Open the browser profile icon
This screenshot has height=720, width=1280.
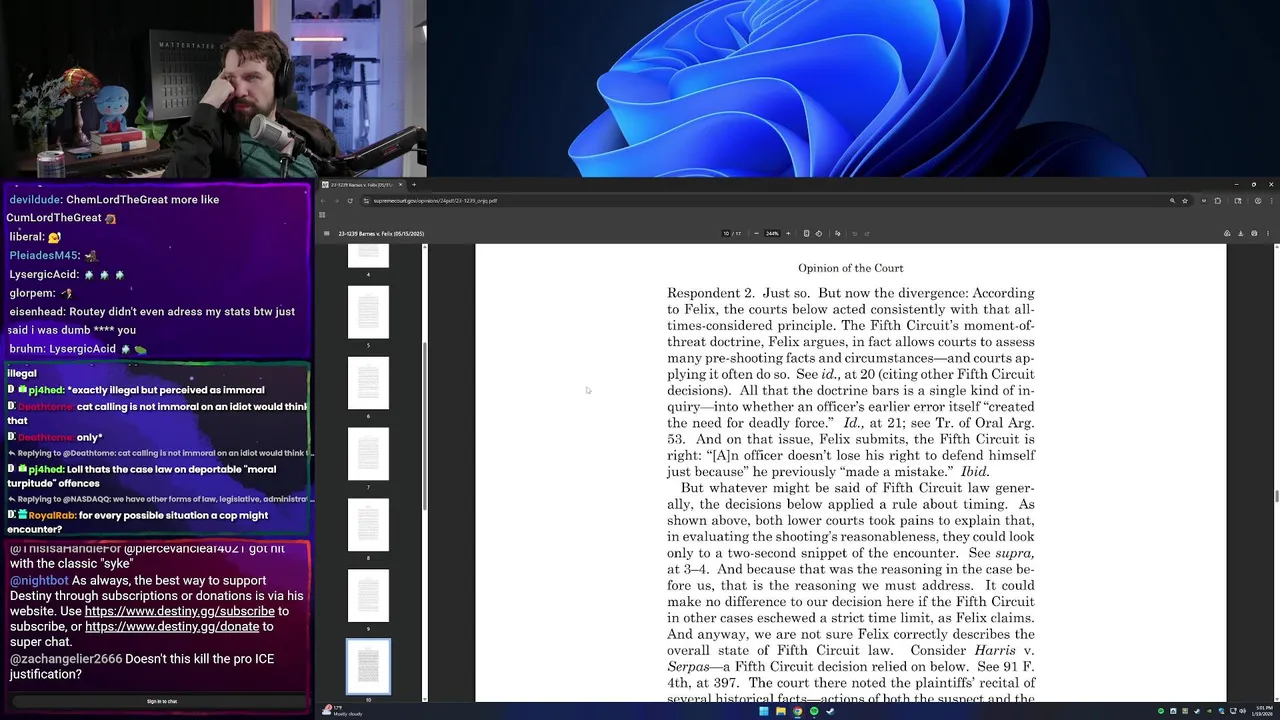pyautogui.click(x=1258, y=201)
